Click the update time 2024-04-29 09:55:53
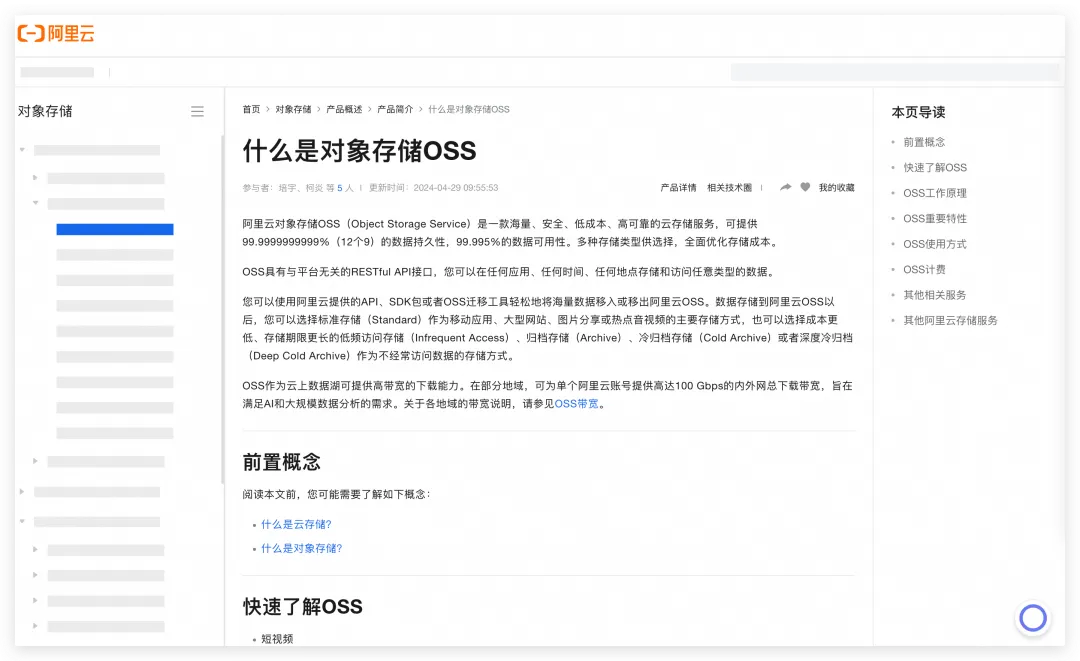1080x661 pixels. click(x=456, y=188)
